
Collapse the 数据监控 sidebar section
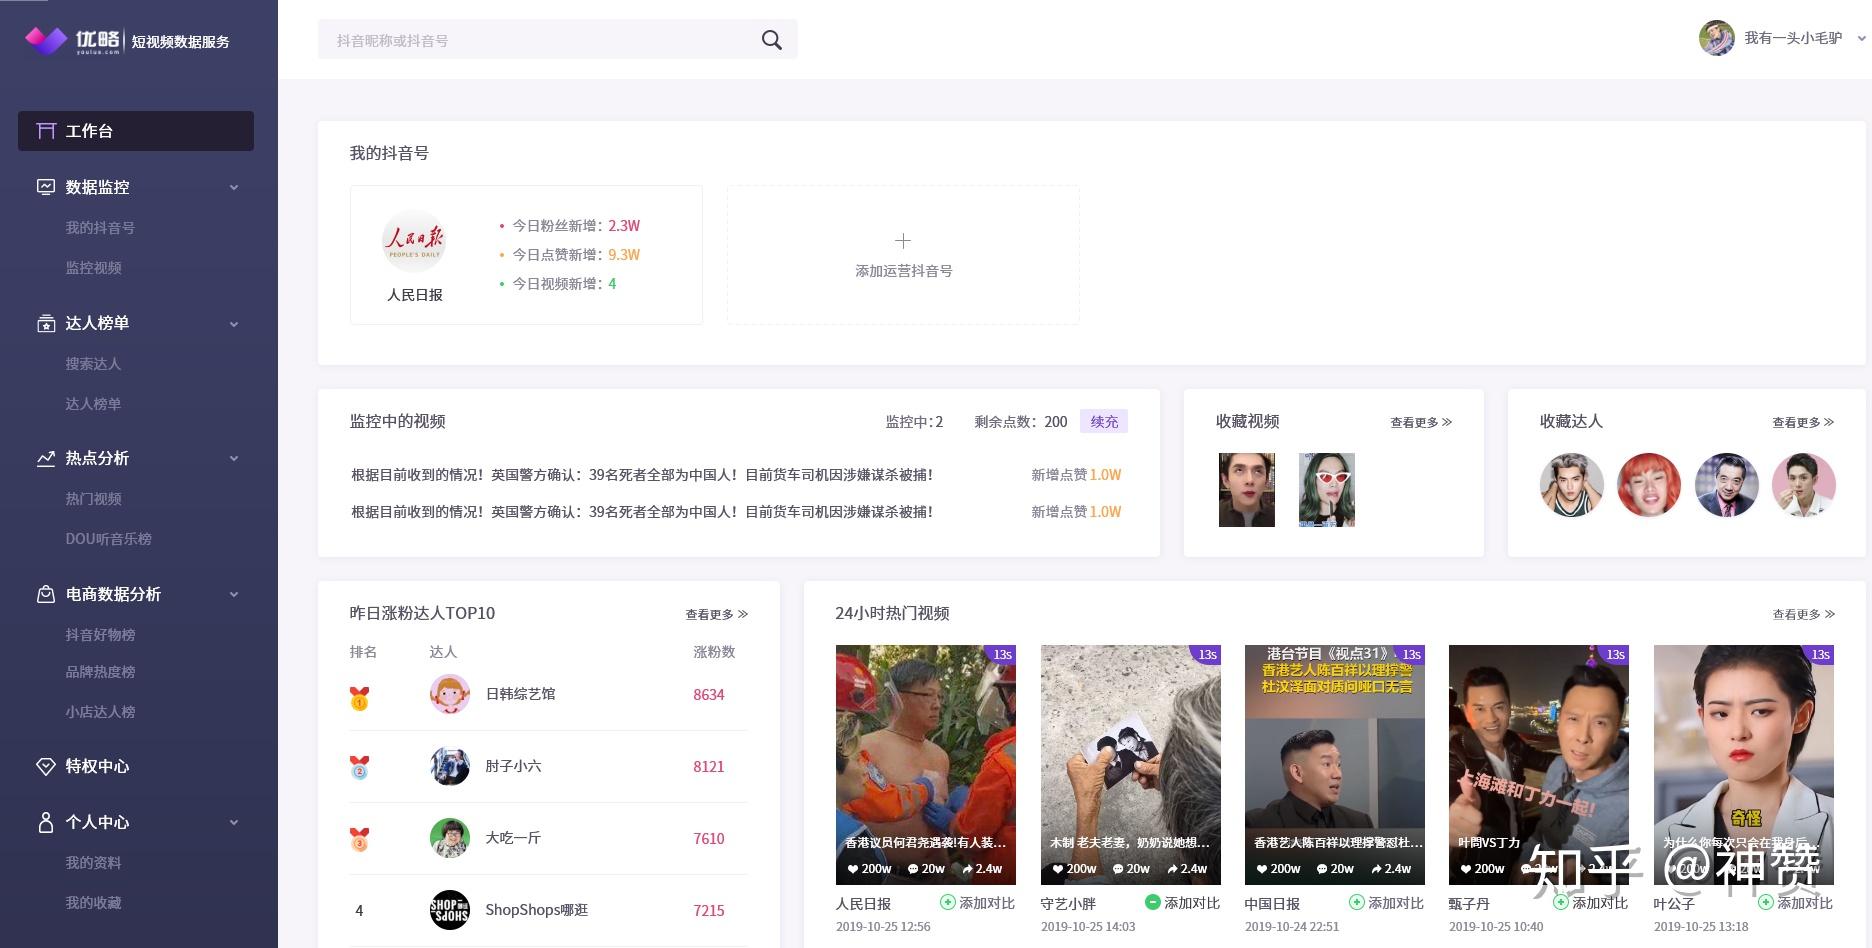pos(234,187)
